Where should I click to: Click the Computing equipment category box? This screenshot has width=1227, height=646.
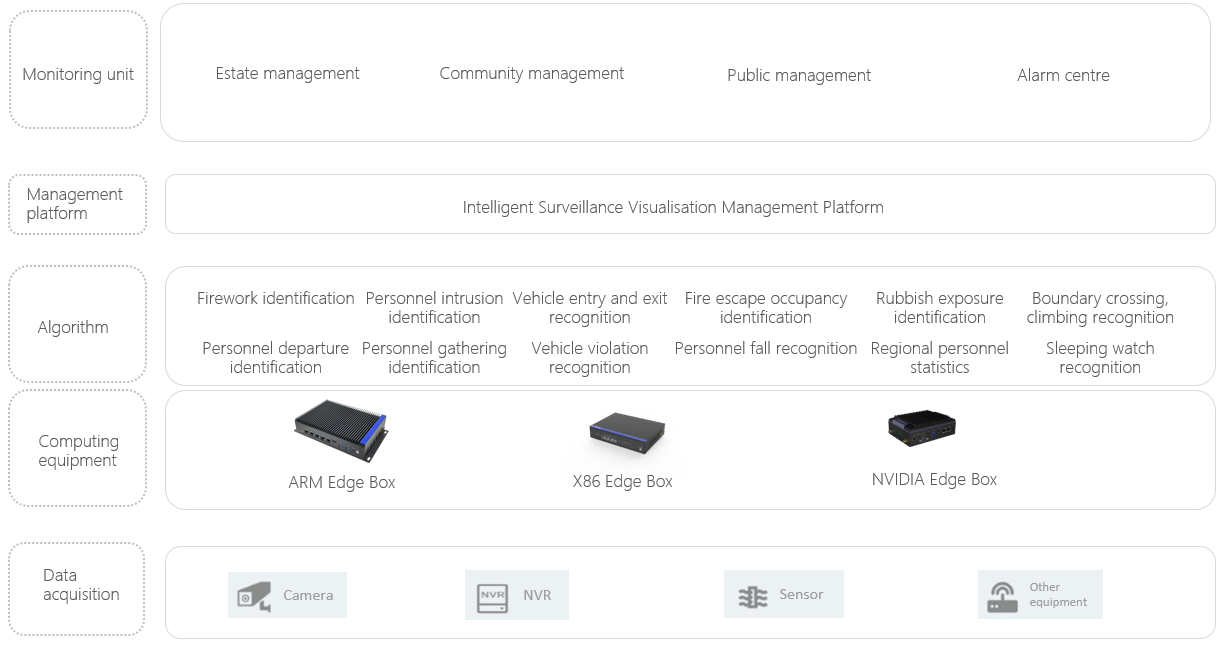pyautogui.click(x=77, y=448)
